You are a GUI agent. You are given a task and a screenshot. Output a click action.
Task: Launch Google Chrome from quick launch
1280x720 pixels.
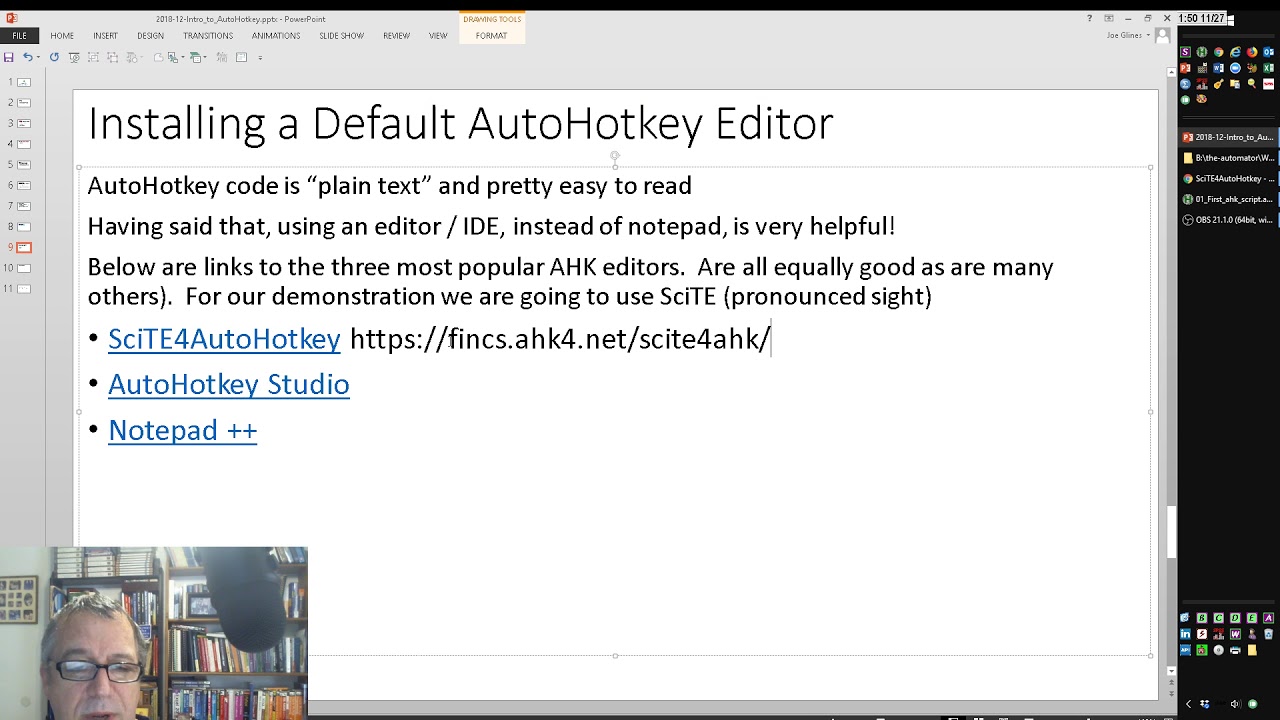(x=1219, y=52)
